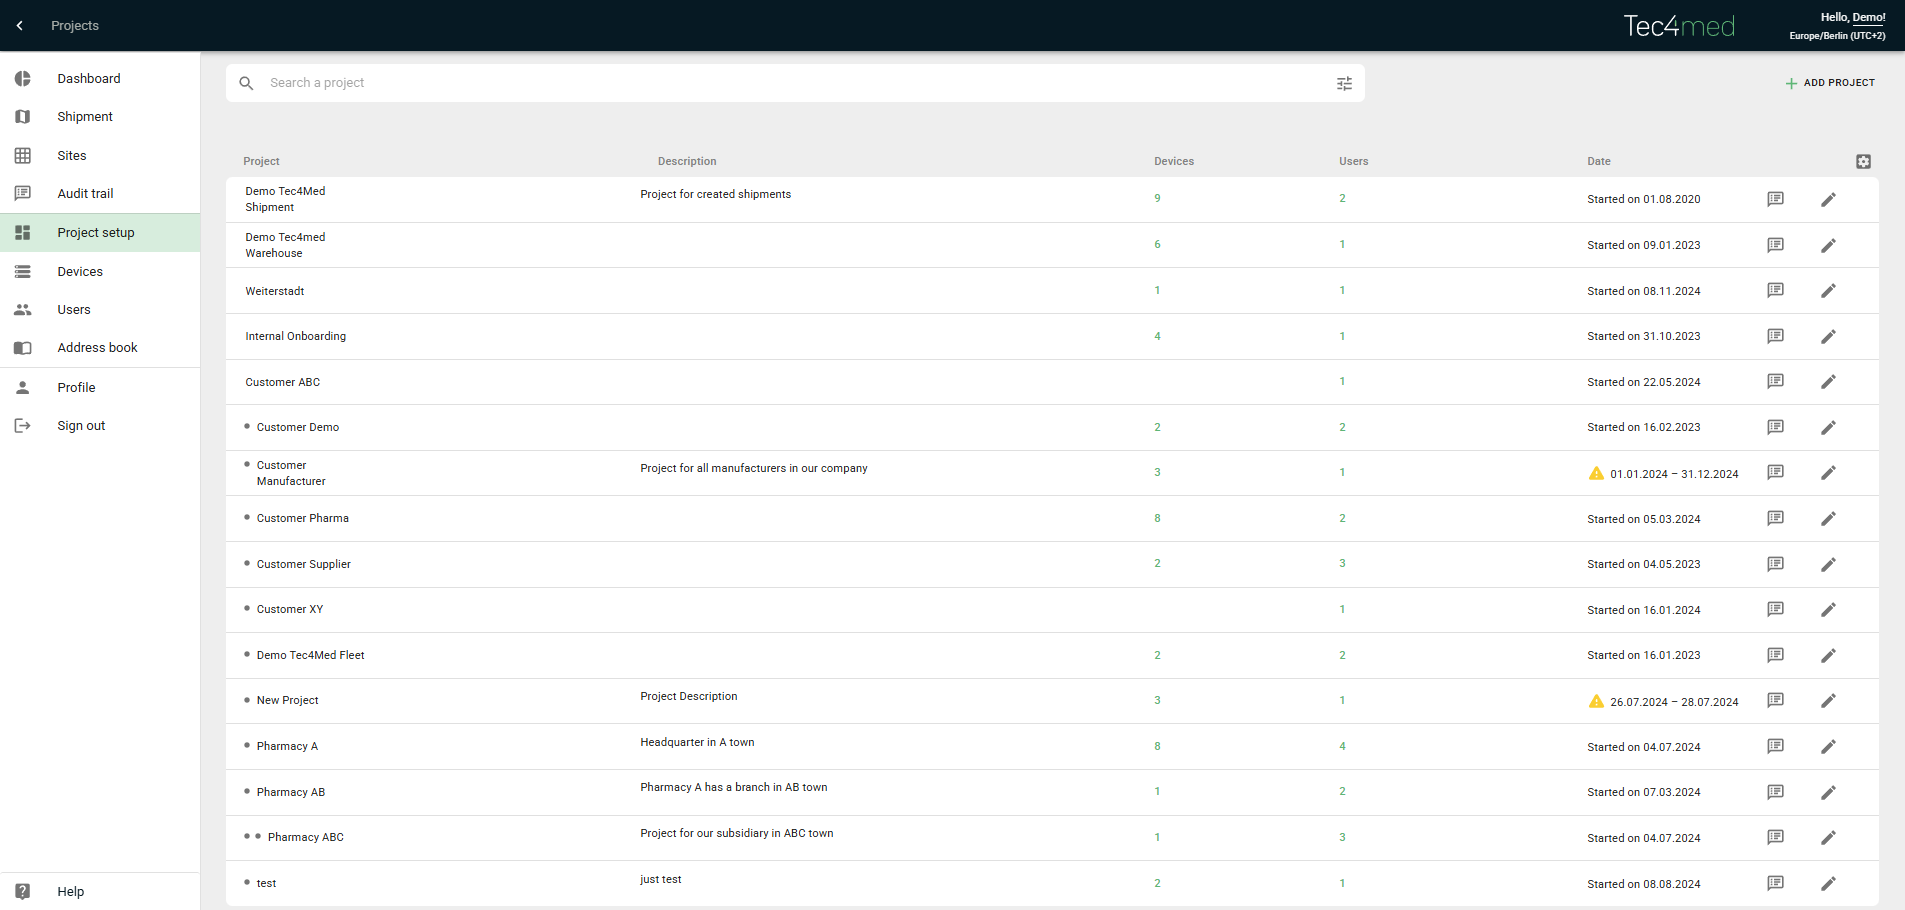Screen dimensions: 1905x910
Task: Edit the Pharmacy ABC project
Action: click(x=1828, y=838)
